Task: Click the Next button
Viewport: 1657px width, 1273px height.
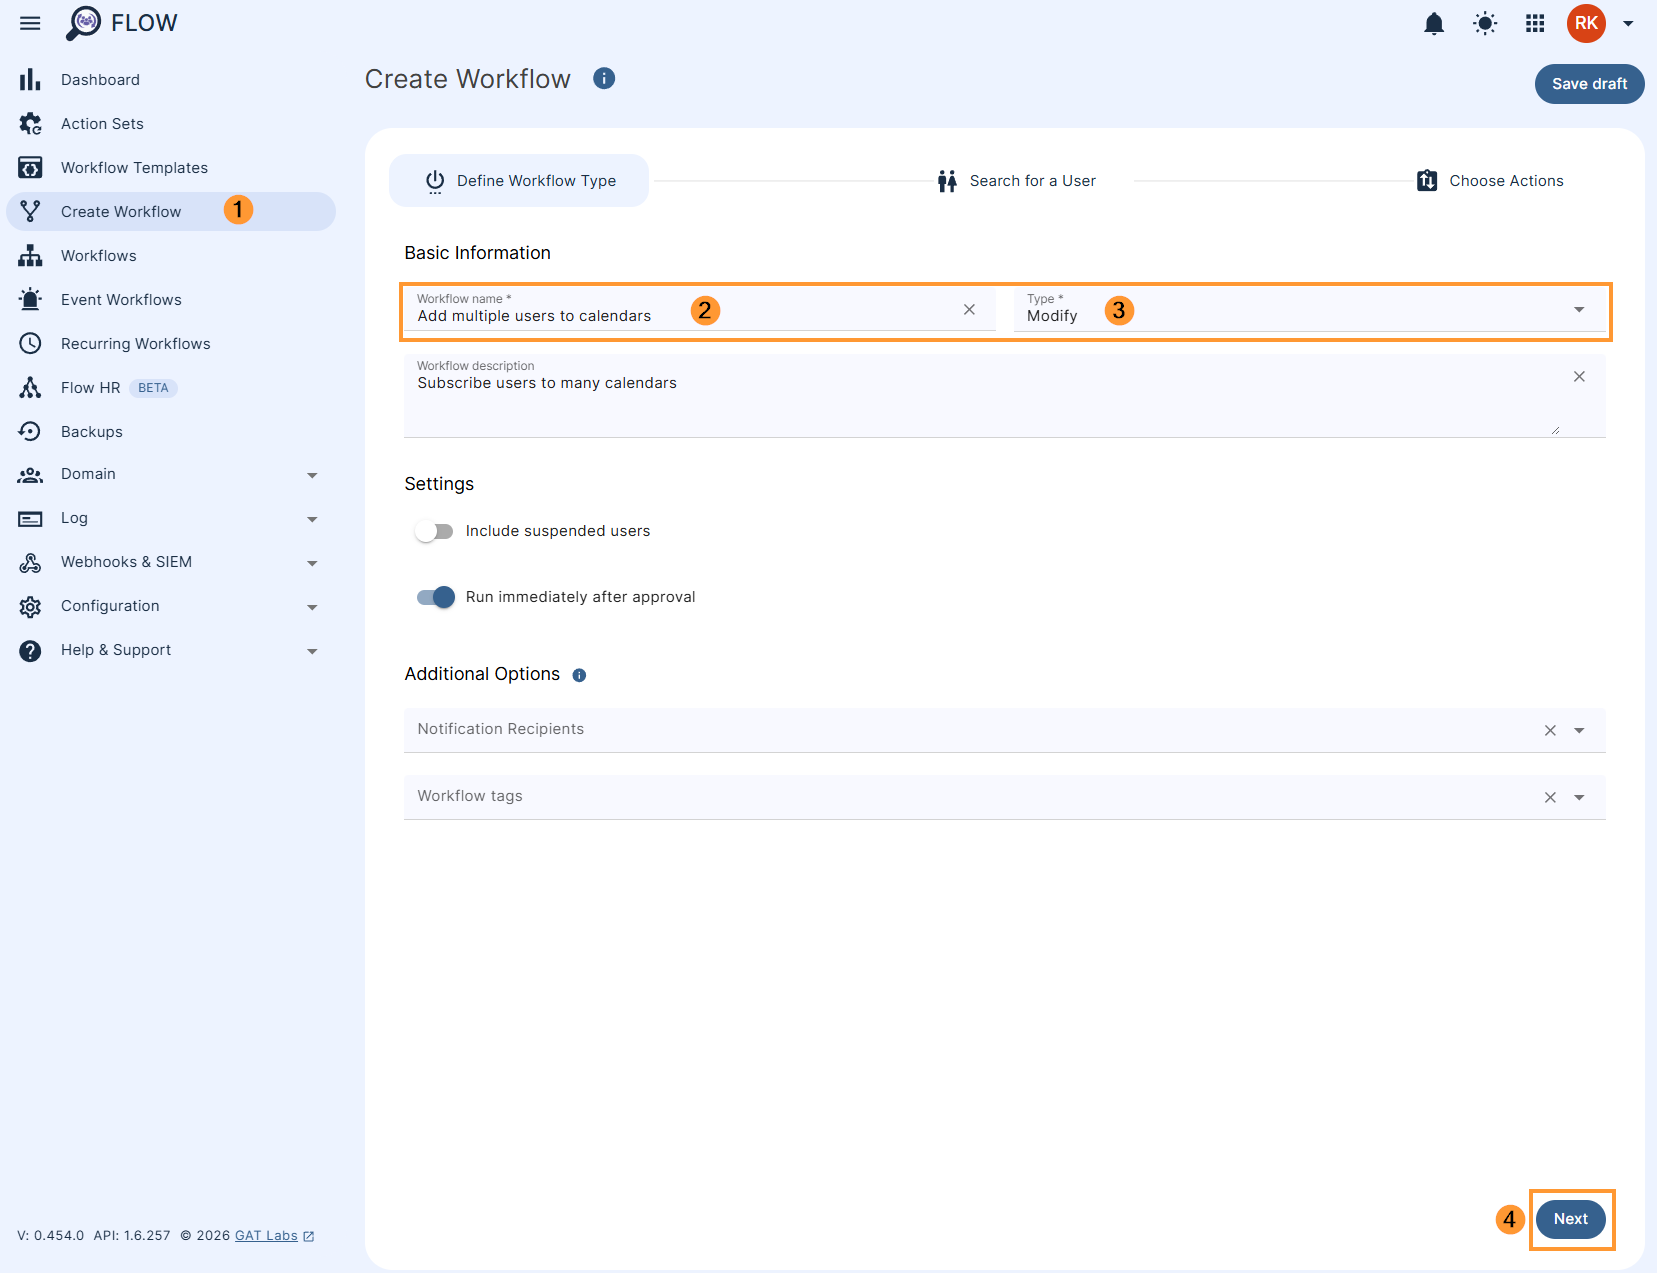Action: 1570,1219
